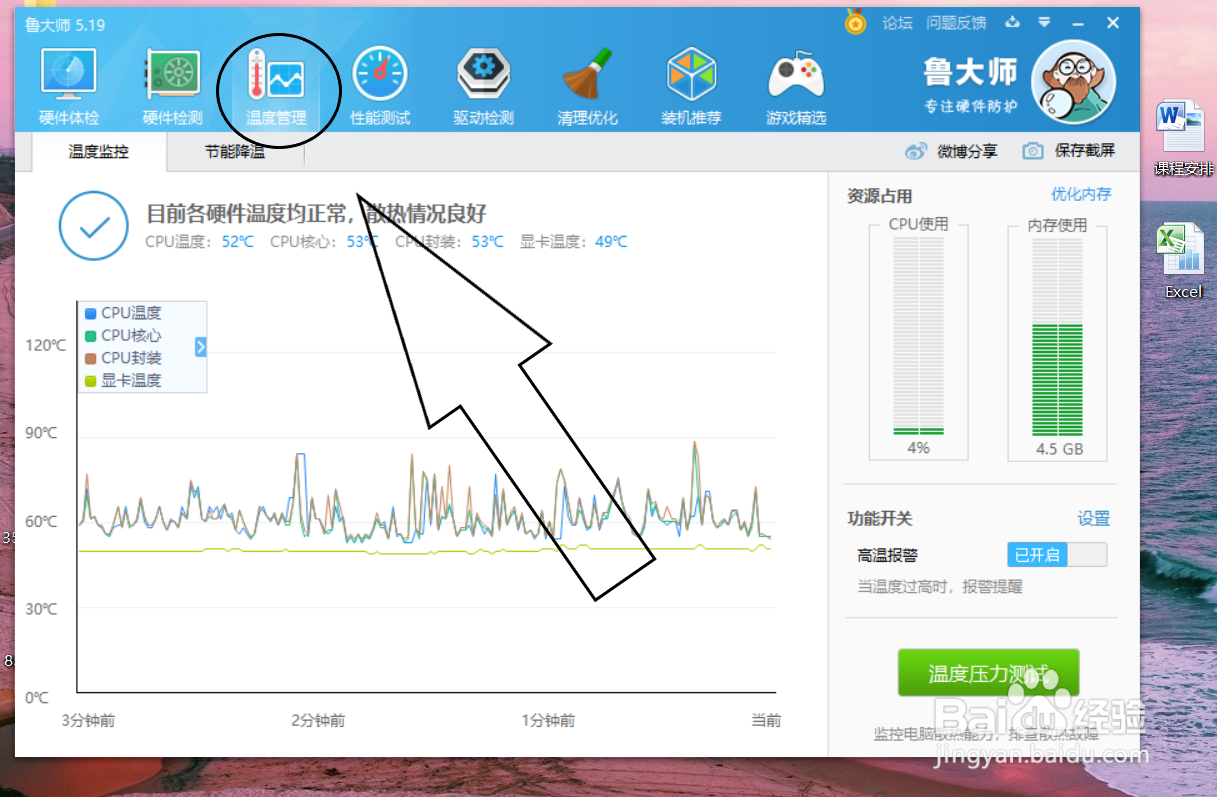Click the 资源占用 section heading
Viewport: 1217px width, 797px height.
[880, 196]
